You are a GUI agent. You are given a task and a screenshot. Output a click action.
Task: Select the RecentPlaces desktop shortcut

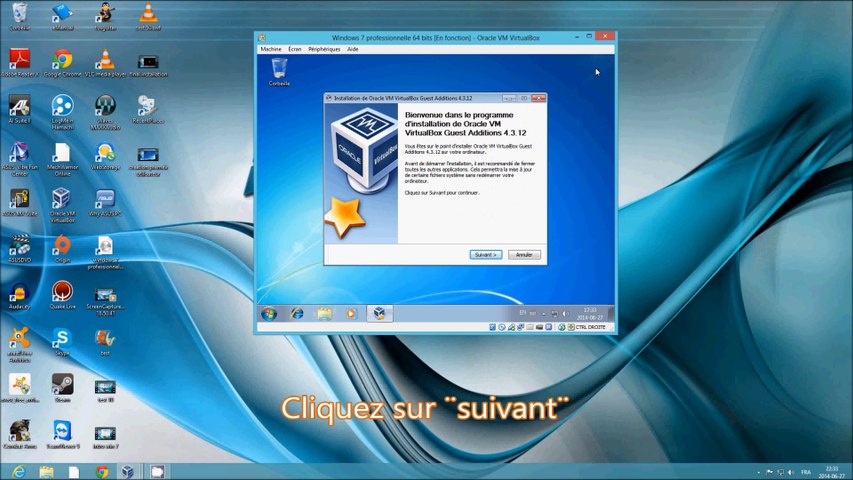pos(147,109)
